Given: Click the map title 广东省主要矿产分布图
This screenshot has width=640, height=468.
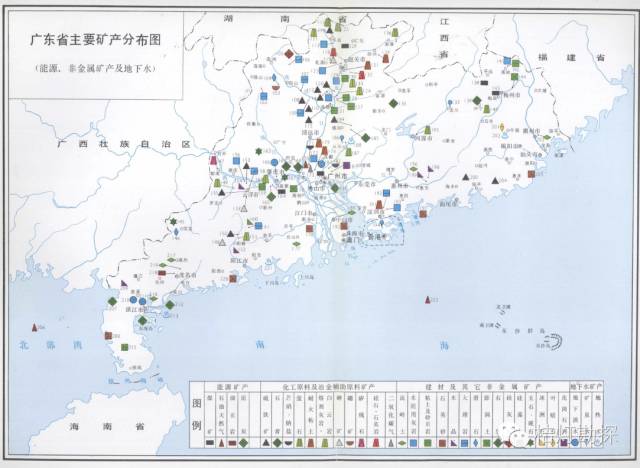Looking at the screenshot, I should click(x=96, y=40).
